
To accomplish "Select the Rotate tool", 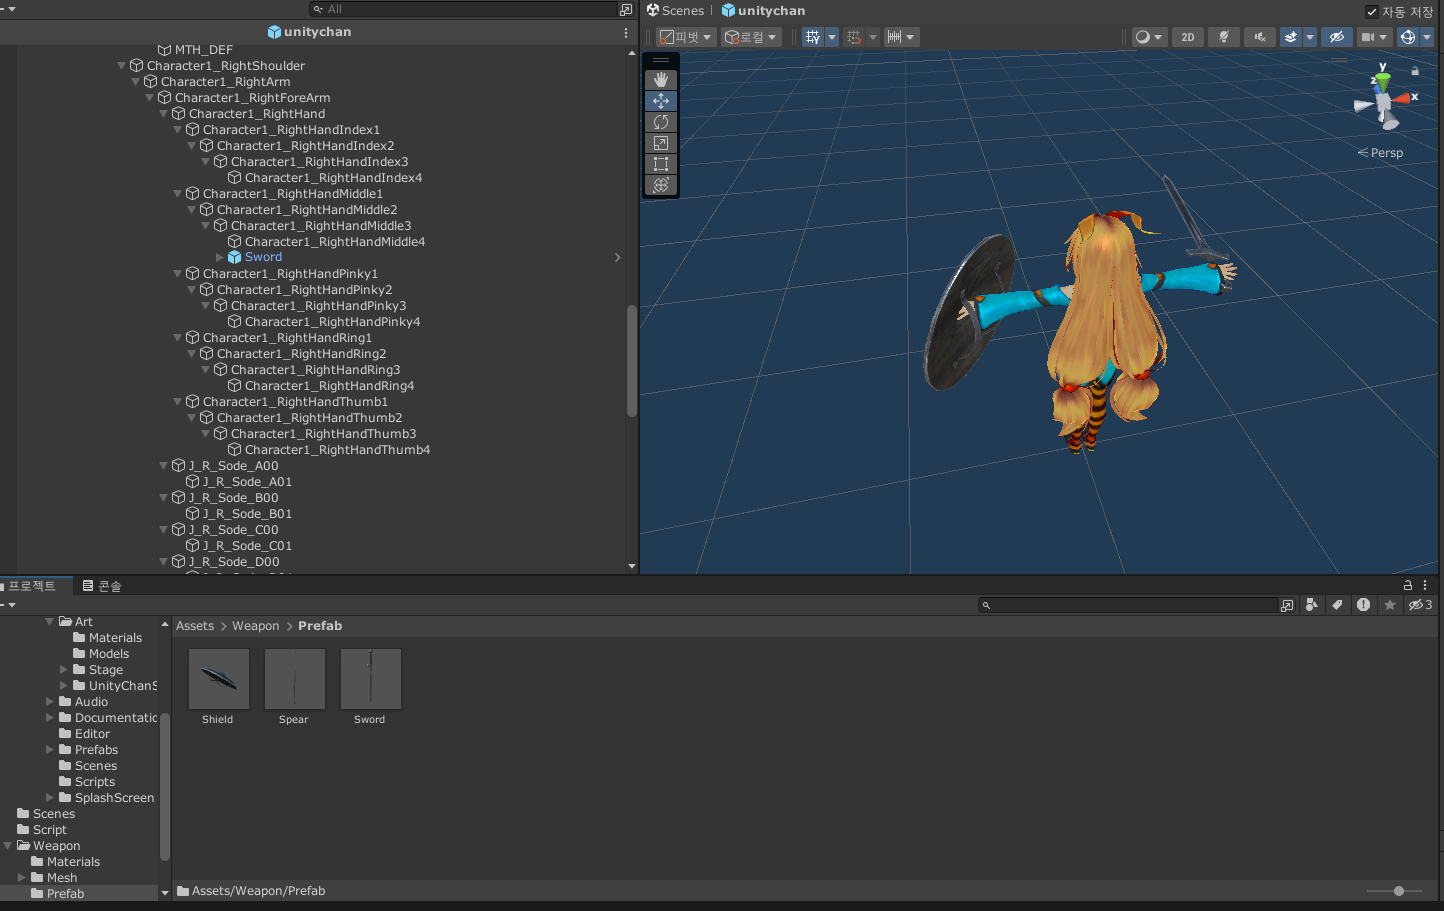I will tap(661, 122).
